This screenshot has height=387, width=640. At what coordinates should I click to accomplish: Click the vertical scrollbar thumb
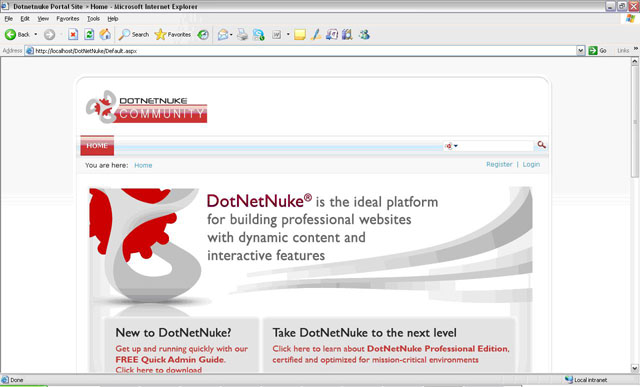pos(635,122)
